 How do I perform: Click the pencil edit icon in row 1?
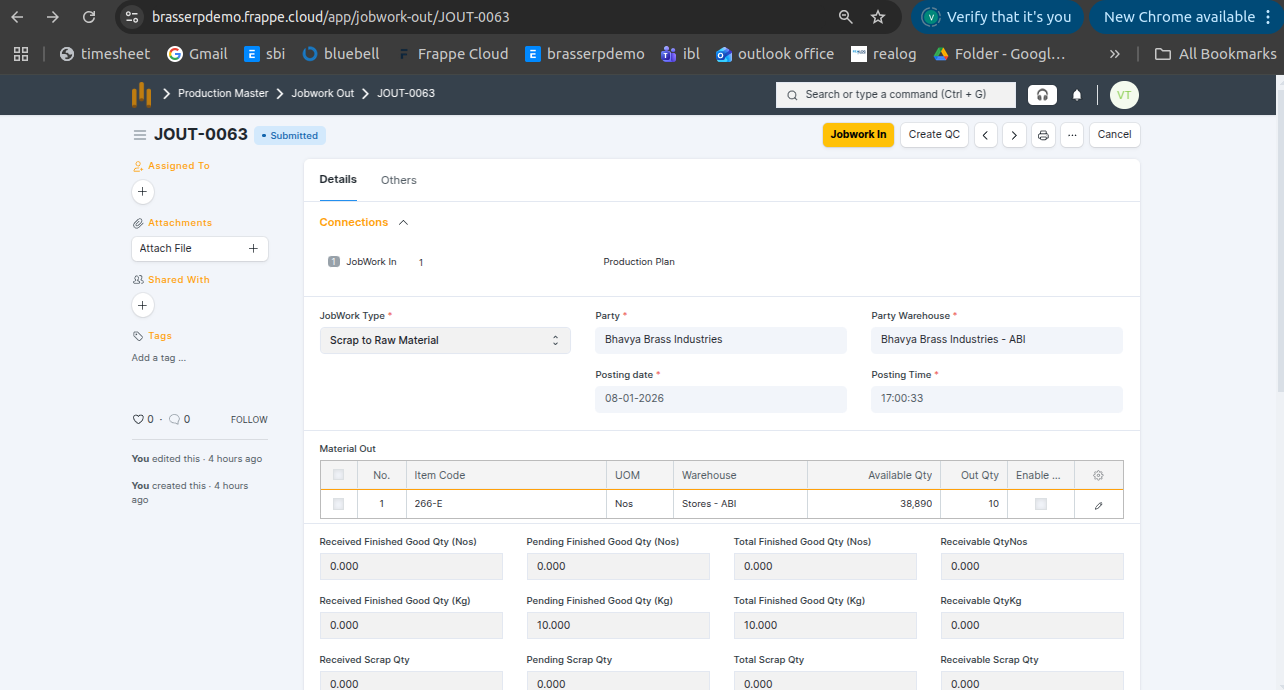pos(1098,505)
